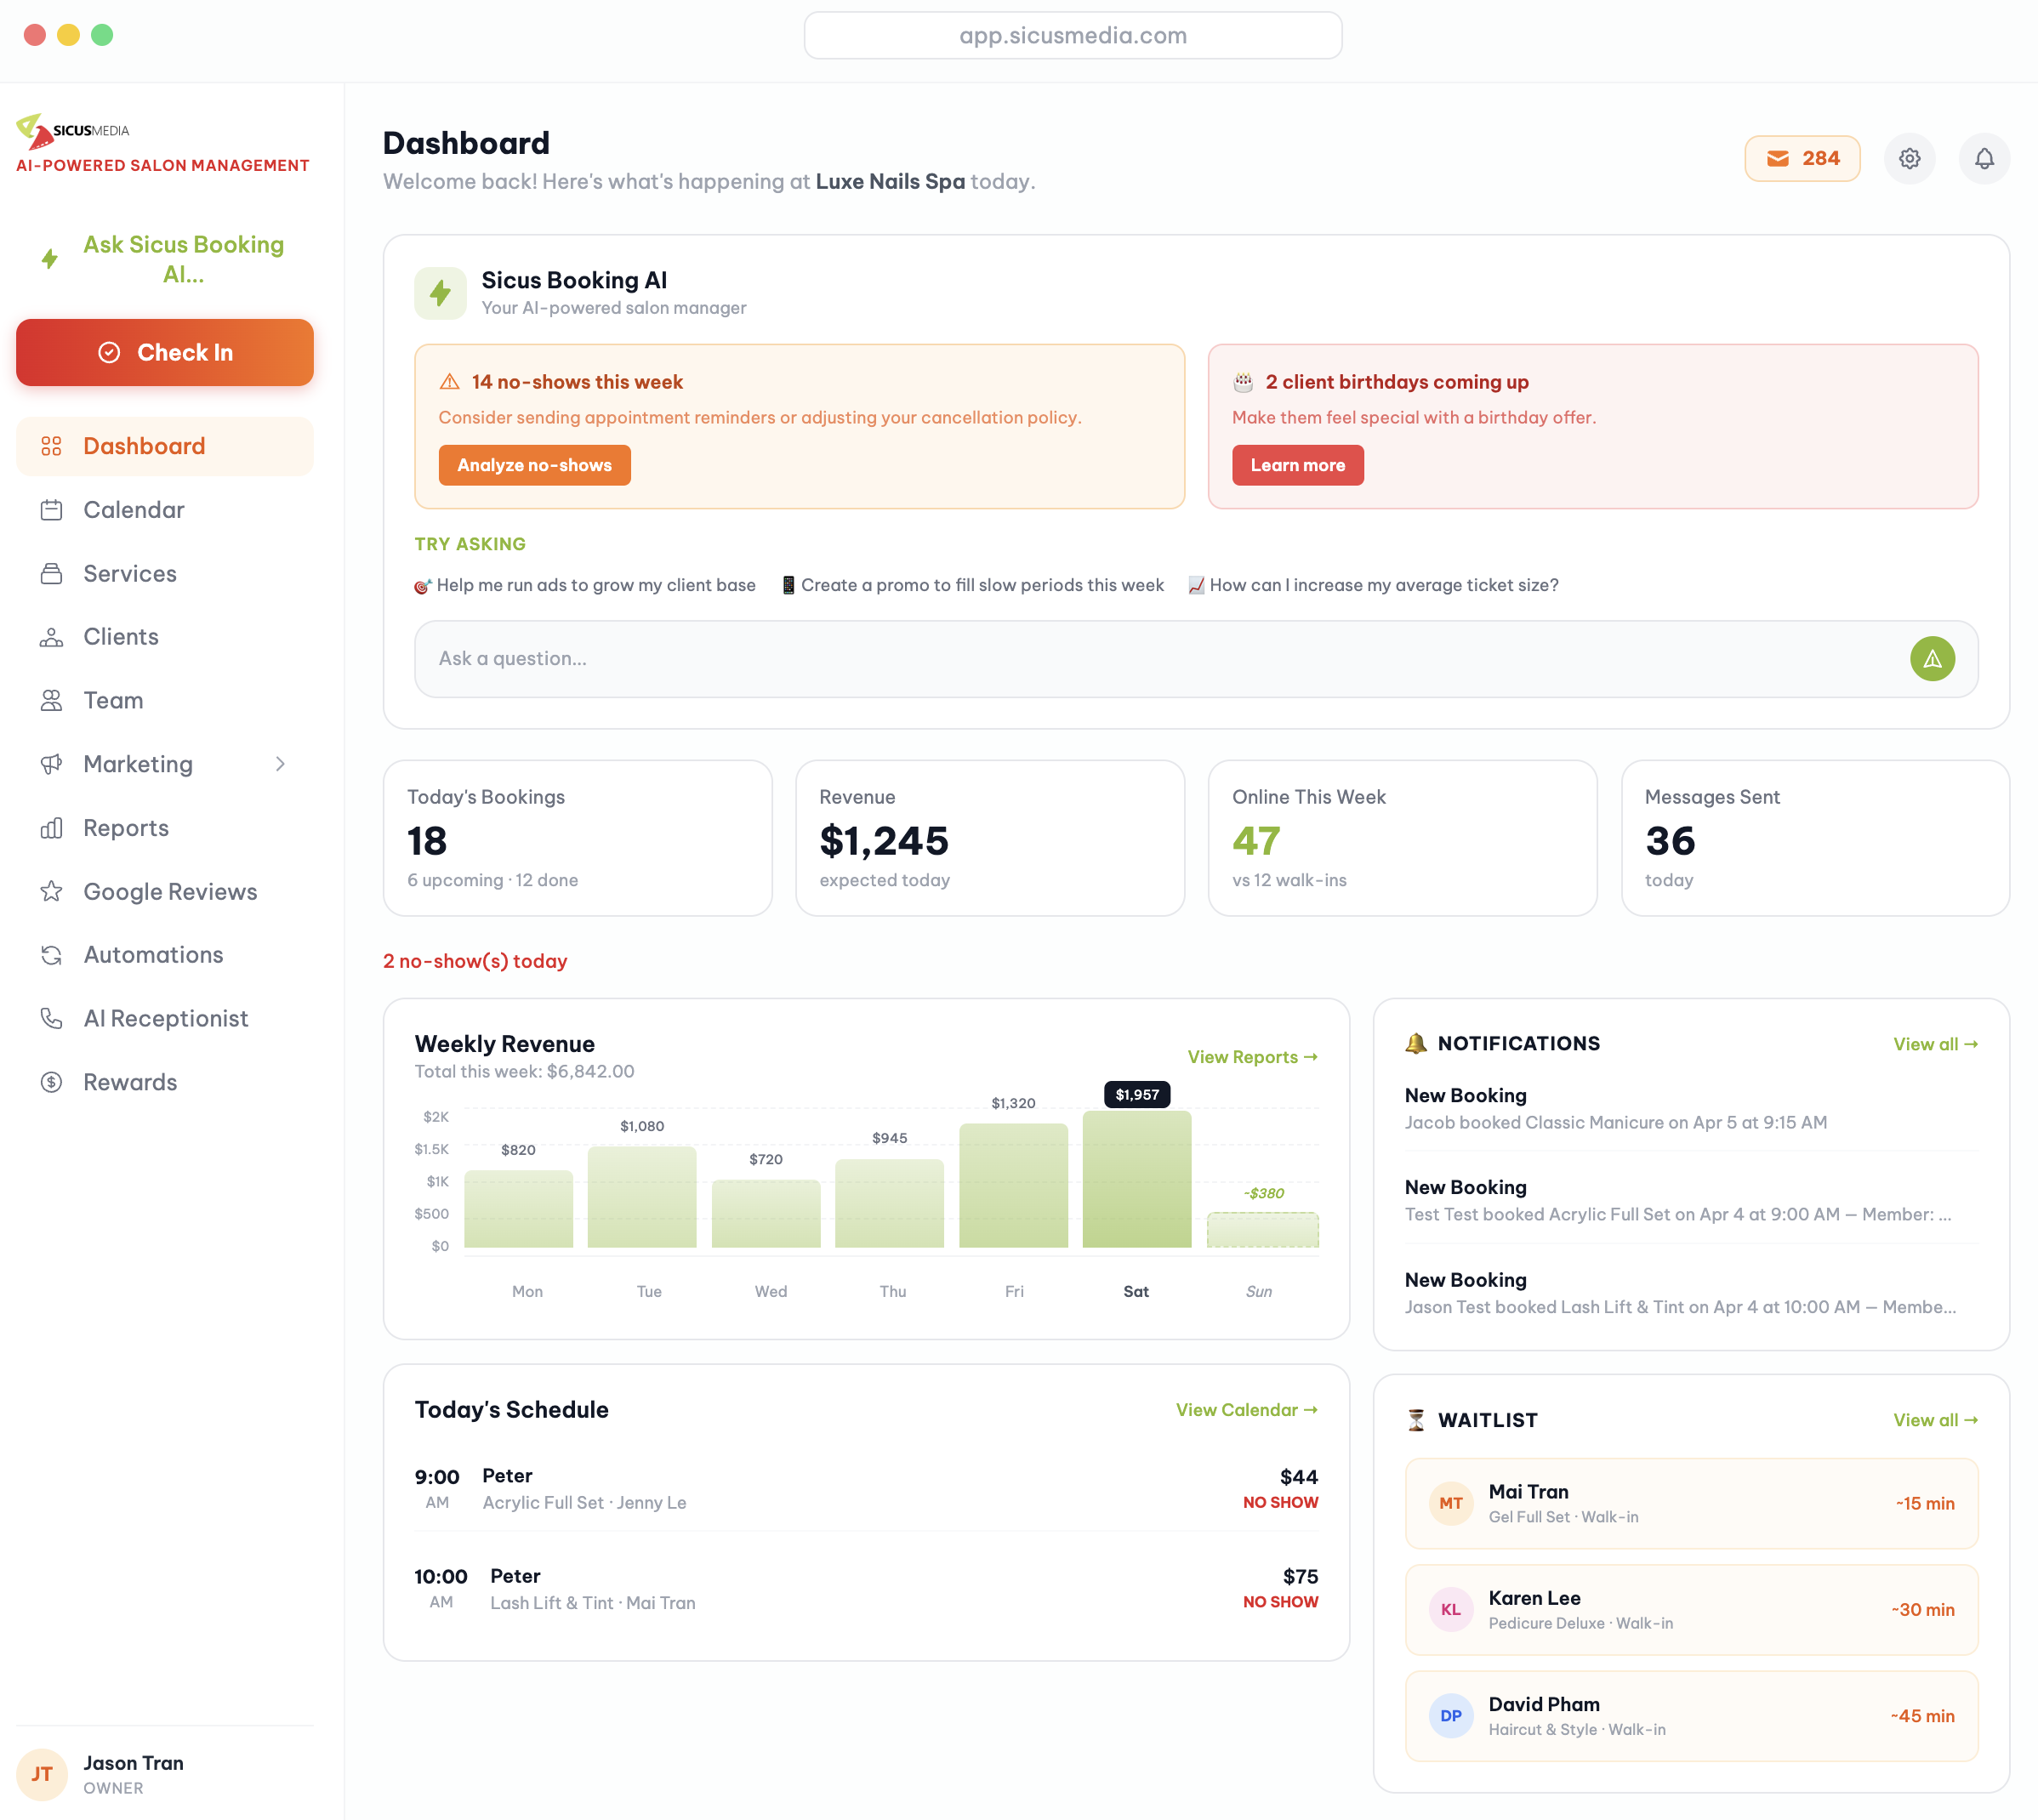The image size is (2038, 1820).
Task: Go to Google Reviews section
Action: pos(170,892)
